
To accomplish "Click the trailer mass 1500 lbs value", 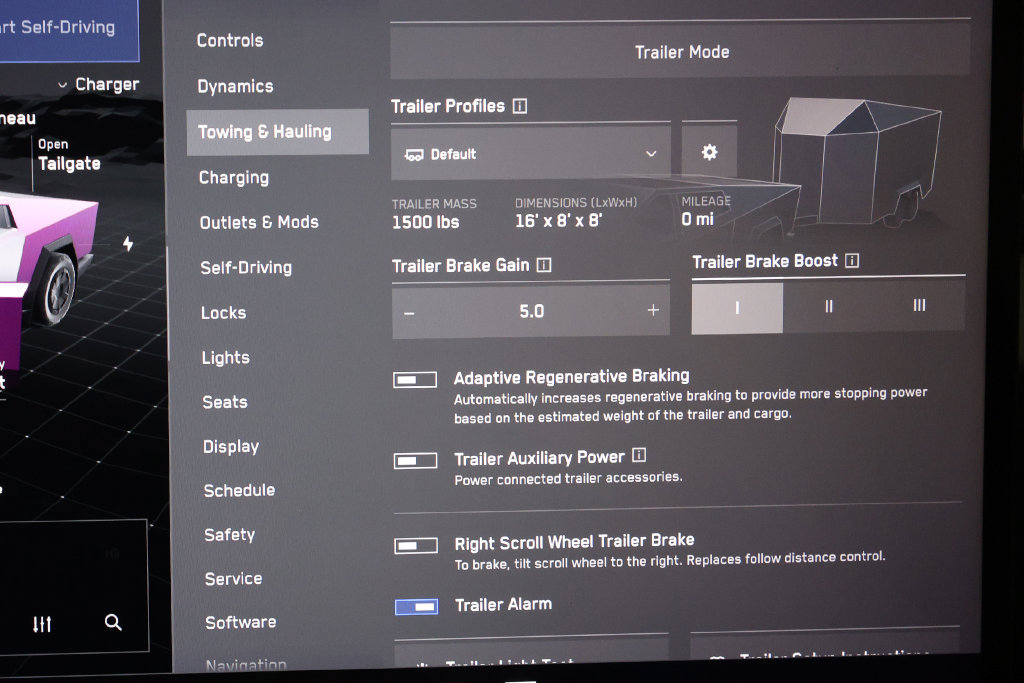I will (425, 222).
